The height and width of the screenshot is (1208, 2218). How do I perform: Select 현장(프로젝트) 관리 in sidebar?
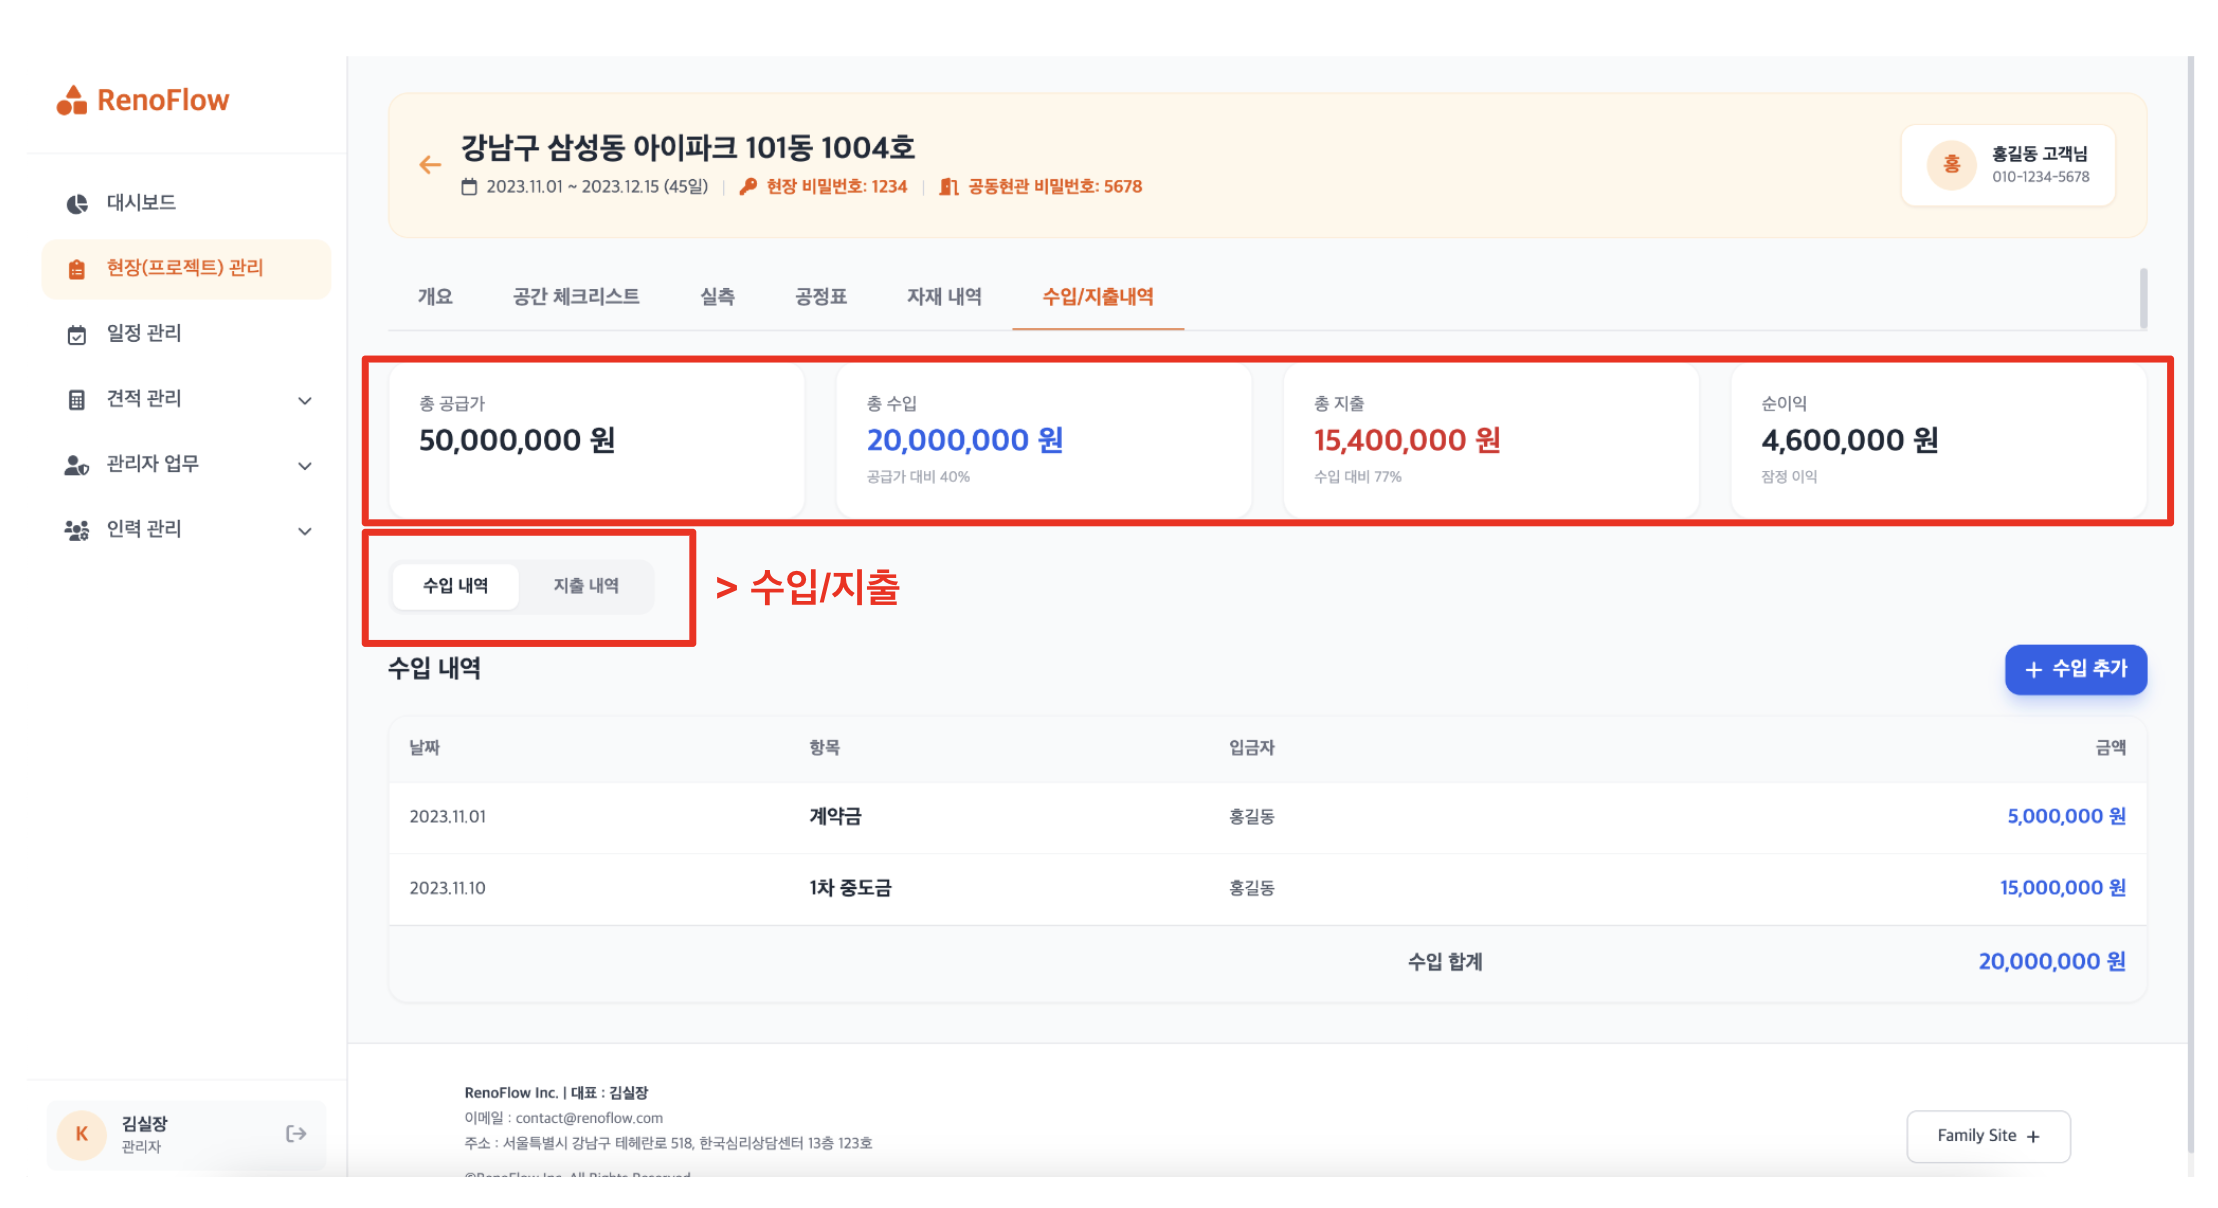coord(186,268)
